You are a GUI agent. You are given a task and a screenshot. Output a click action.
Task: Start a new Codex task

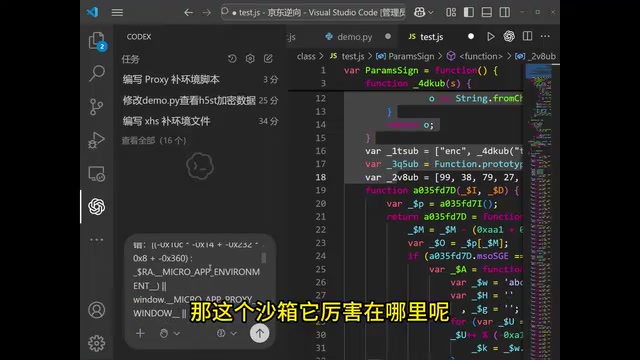point(268,59)
